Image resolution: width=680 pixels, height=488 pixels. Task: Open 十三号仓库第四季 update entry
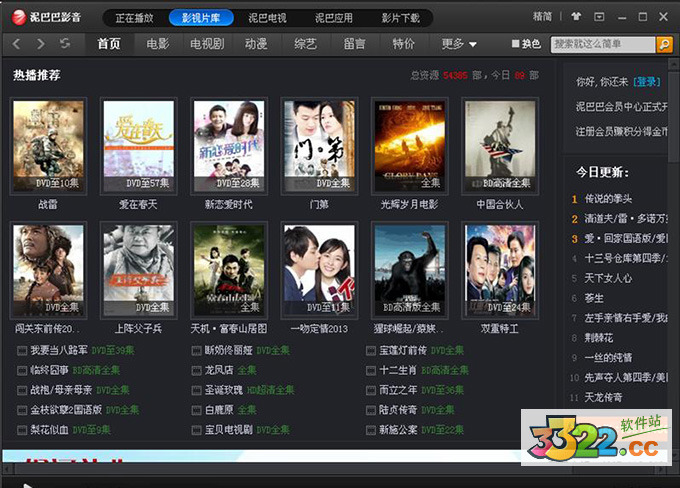tap(626, 259)
